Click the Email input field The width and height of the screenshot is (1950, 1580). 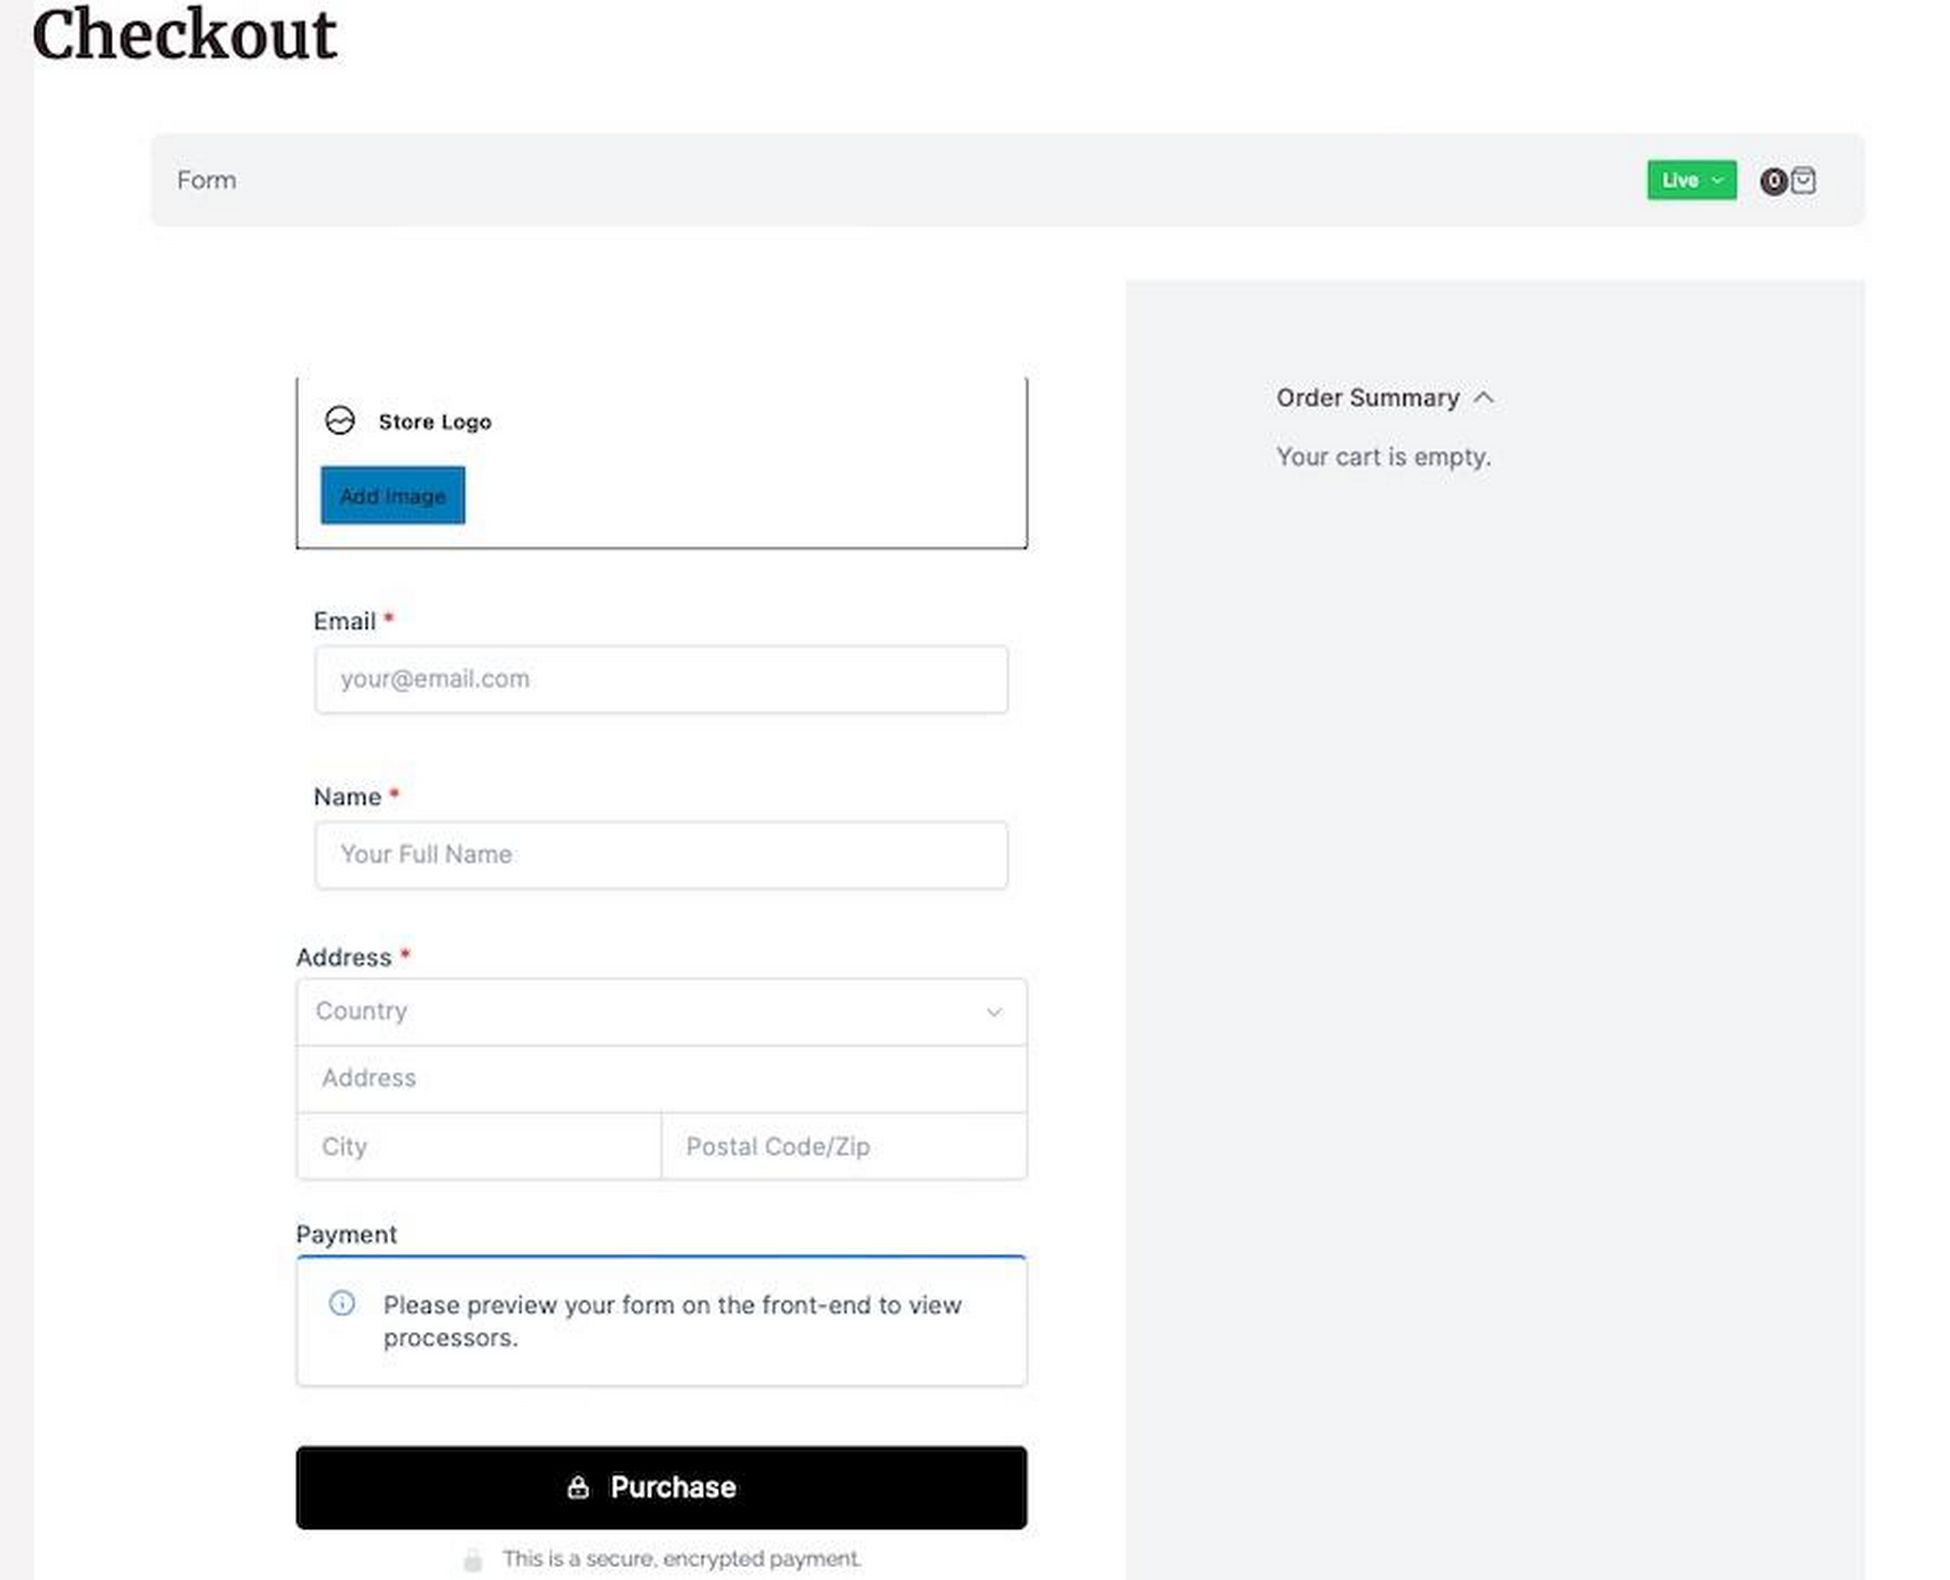pos(661,677)
